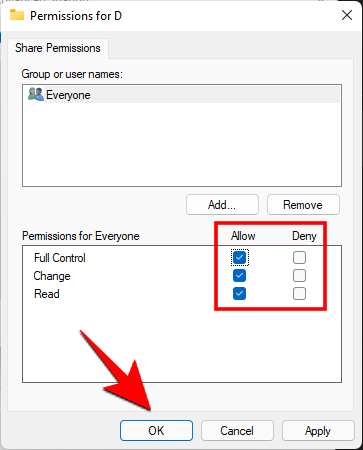Select the Read permission label
This screenshot has width=363, height=450.
click(47, 294)
